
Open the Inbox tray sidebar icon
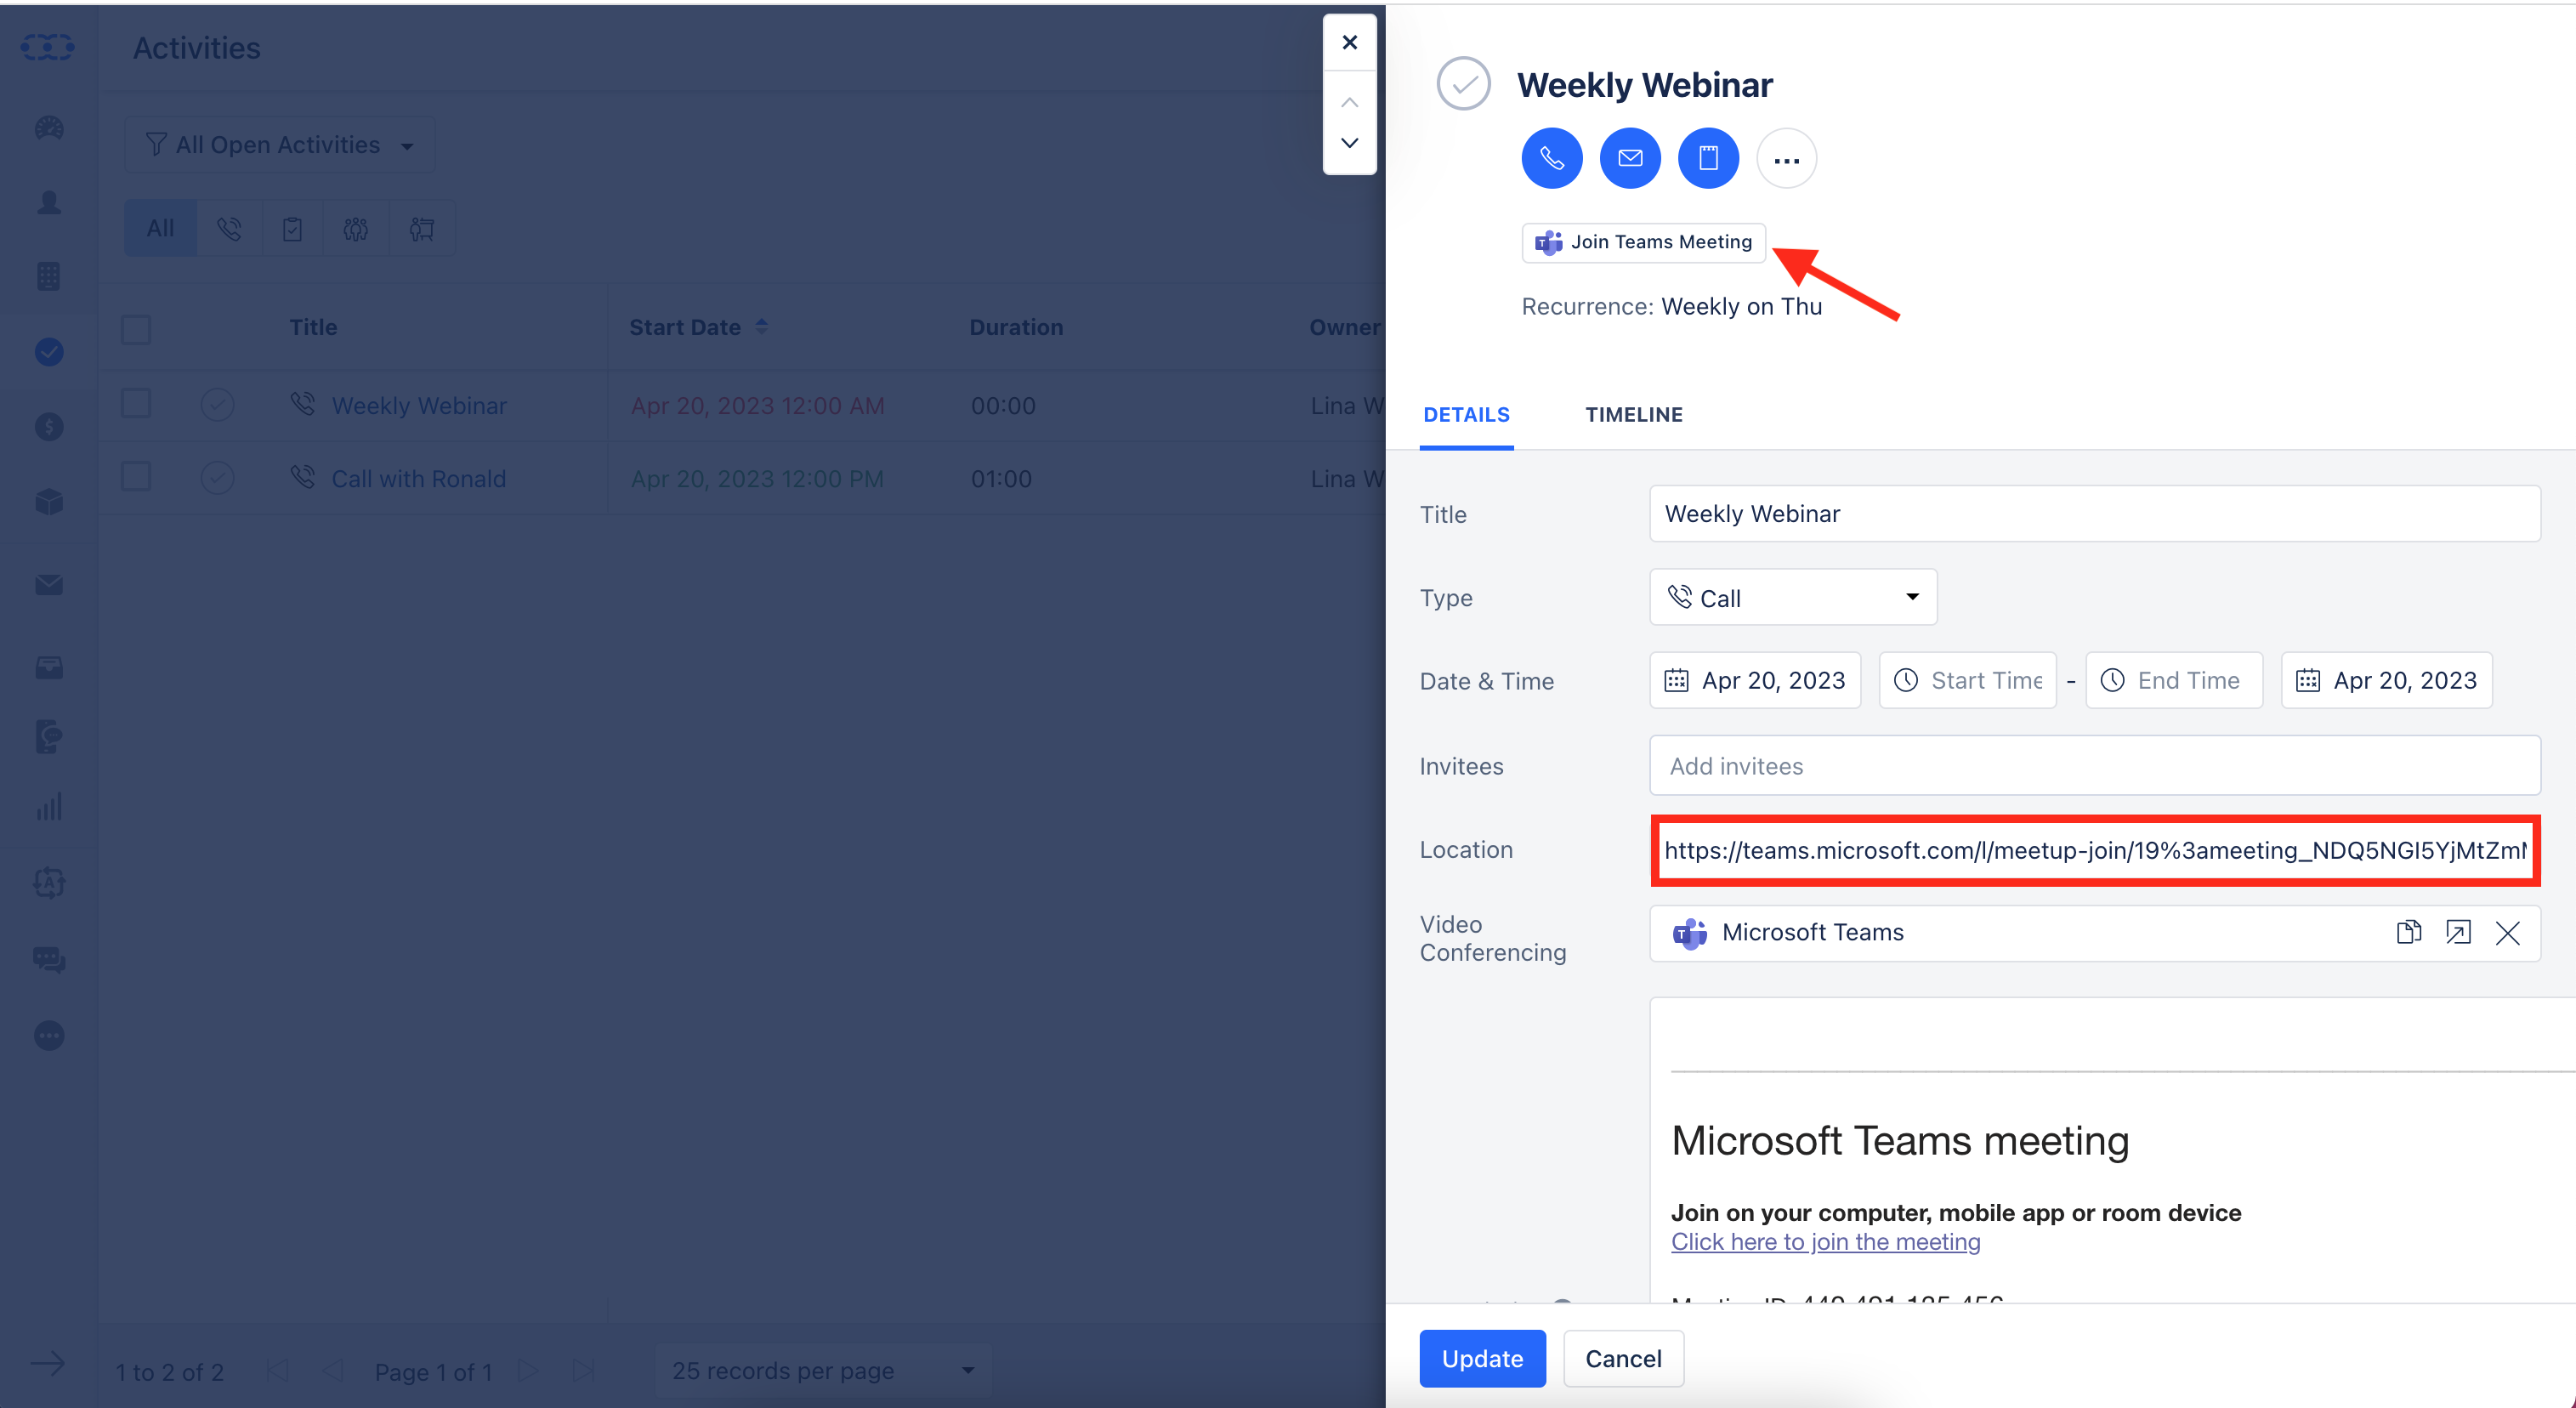[x=49, y=667]
